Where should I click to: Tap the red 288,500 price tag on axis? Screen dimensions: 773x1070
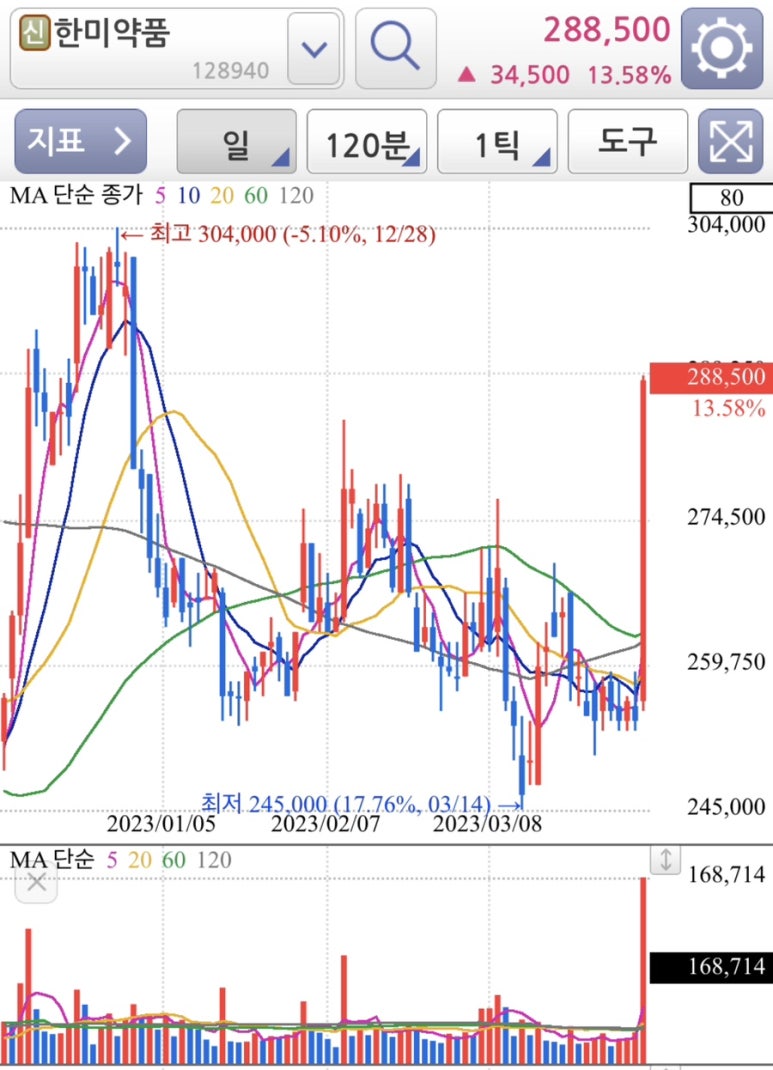[x=710, y=378]
